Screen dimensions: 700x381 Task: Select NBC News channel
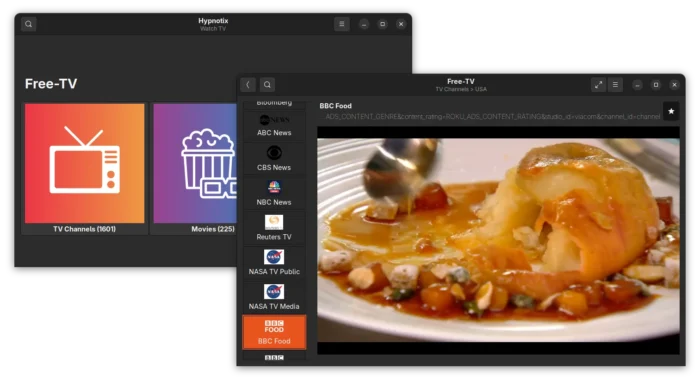(274, 193)
